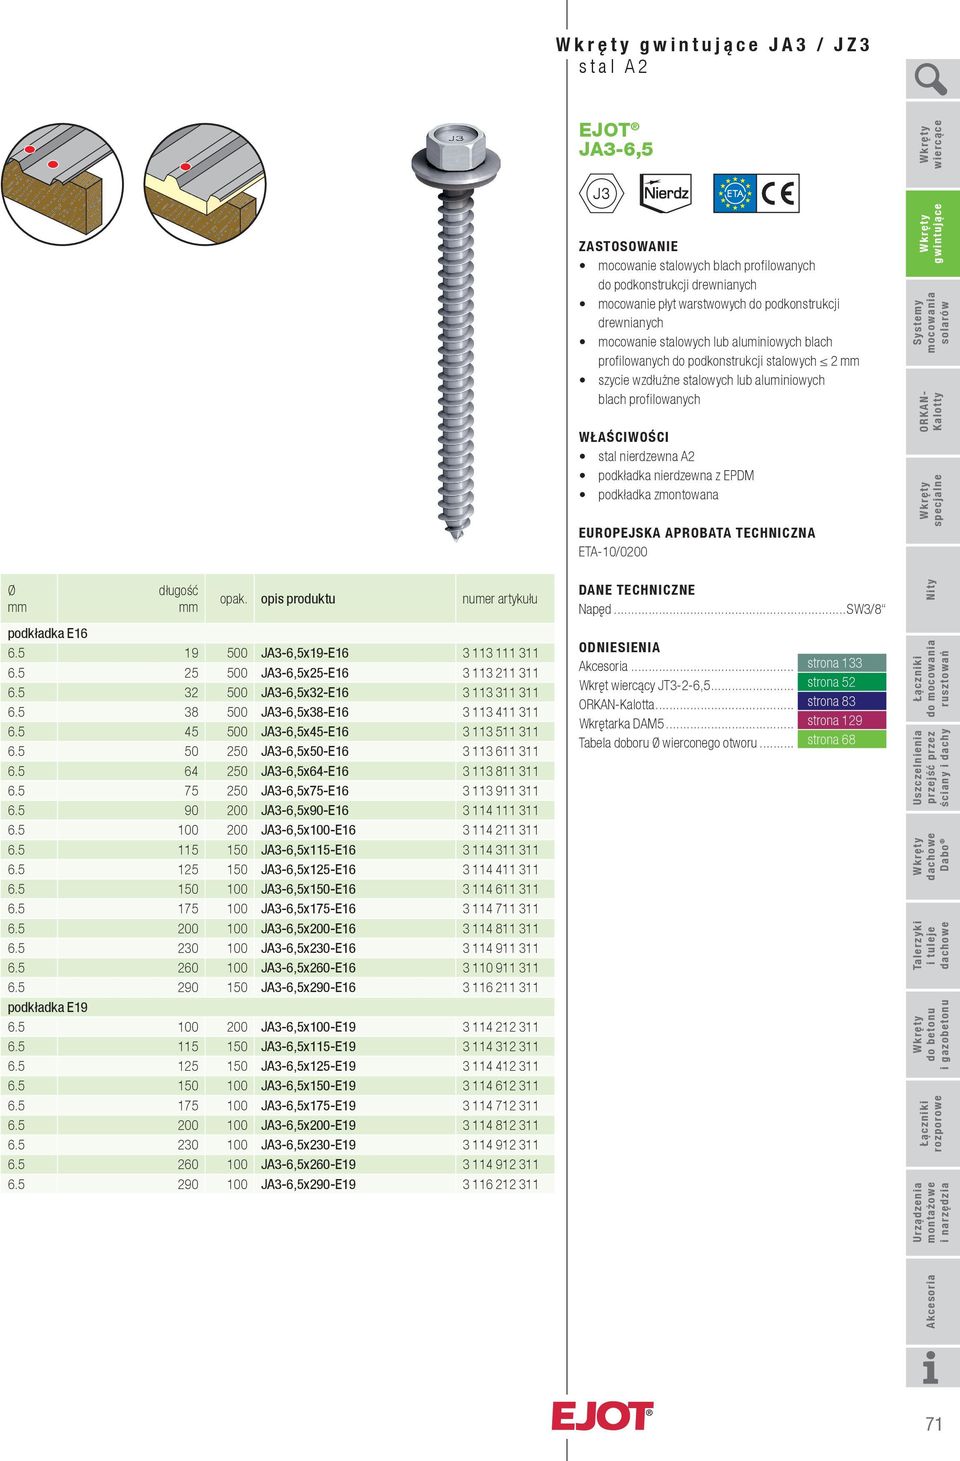
Task: Select product JA3-6,5x25-E16
Action: [x=305, y=673]
